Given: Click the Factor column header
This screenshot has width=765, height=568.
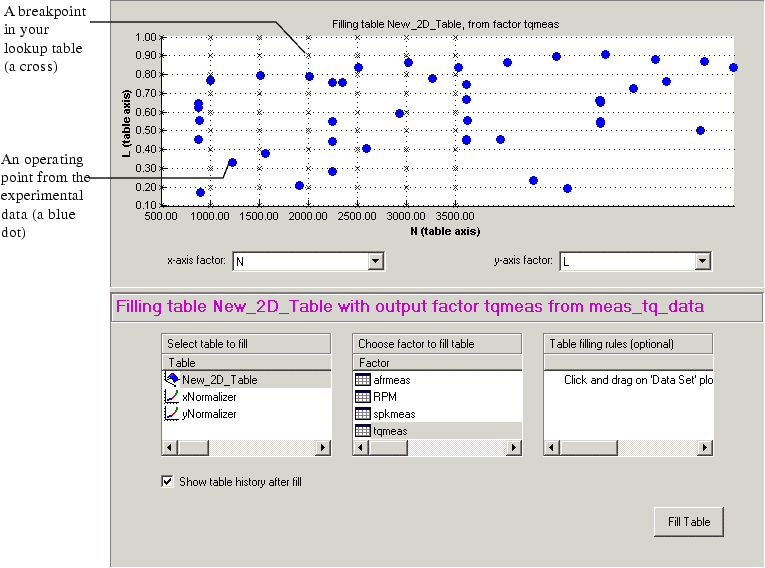Looking at the screenshot, I should (437, 363).
